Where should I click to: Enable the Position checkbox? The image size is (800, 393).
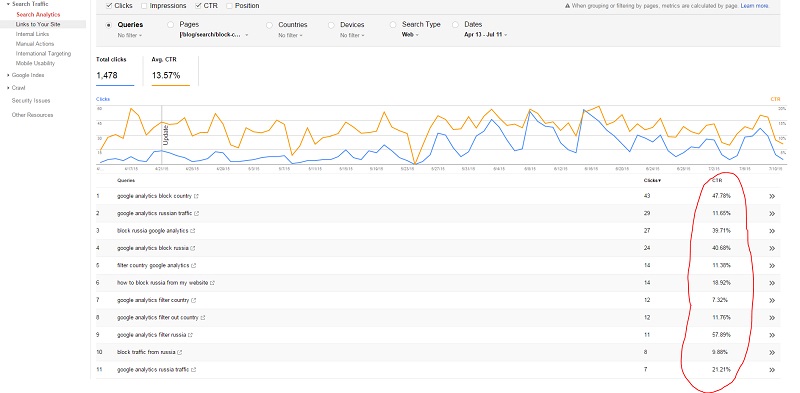pyautogui.click(x=229, y=6)
